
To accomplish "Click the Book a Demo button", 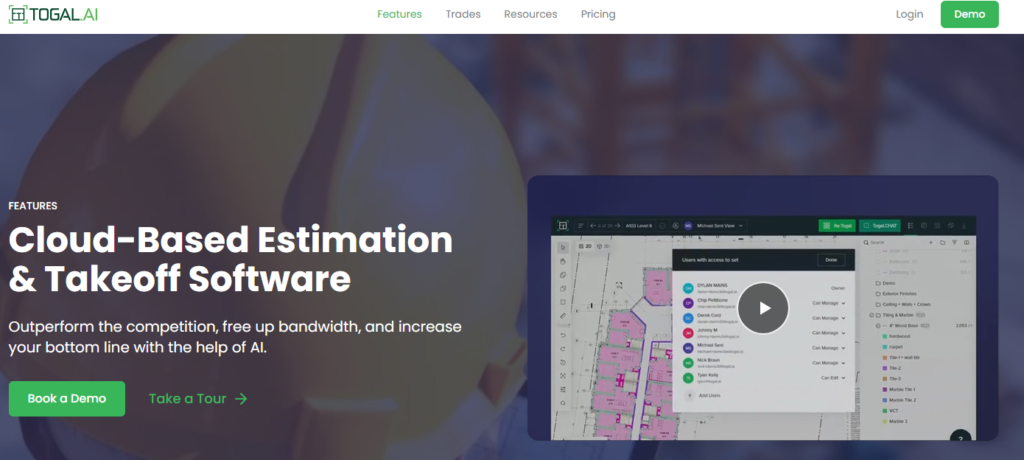I will coord(67,398).
